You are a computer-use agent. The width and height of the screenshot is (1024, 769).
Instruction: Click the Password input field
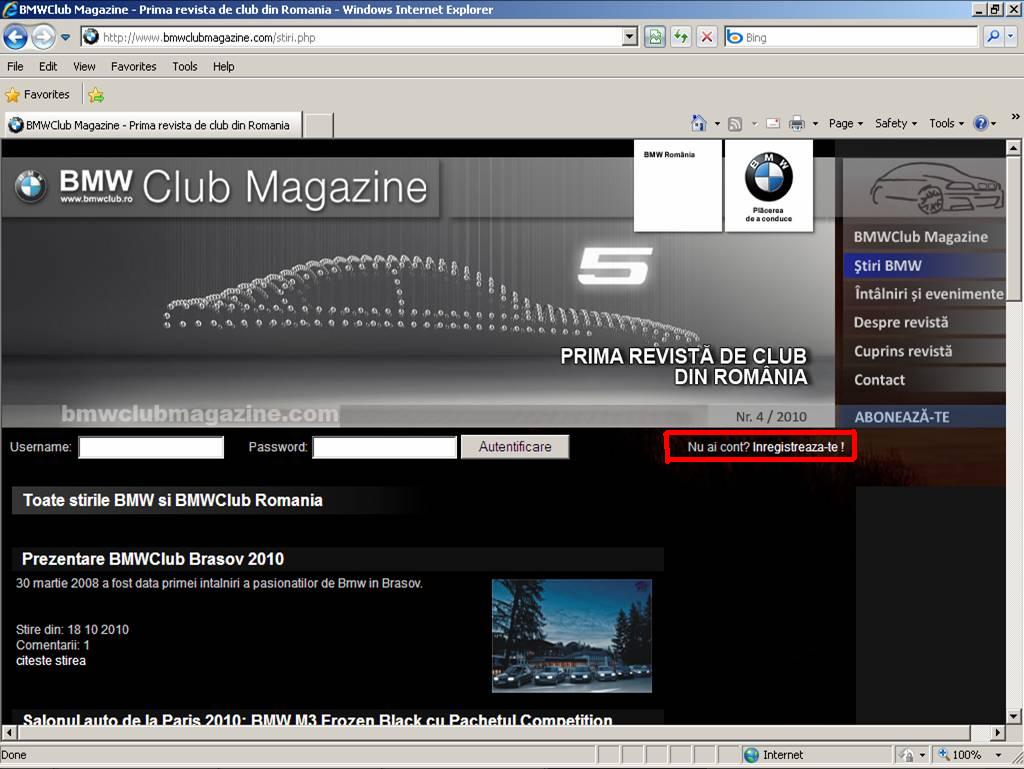click(385, 447)
